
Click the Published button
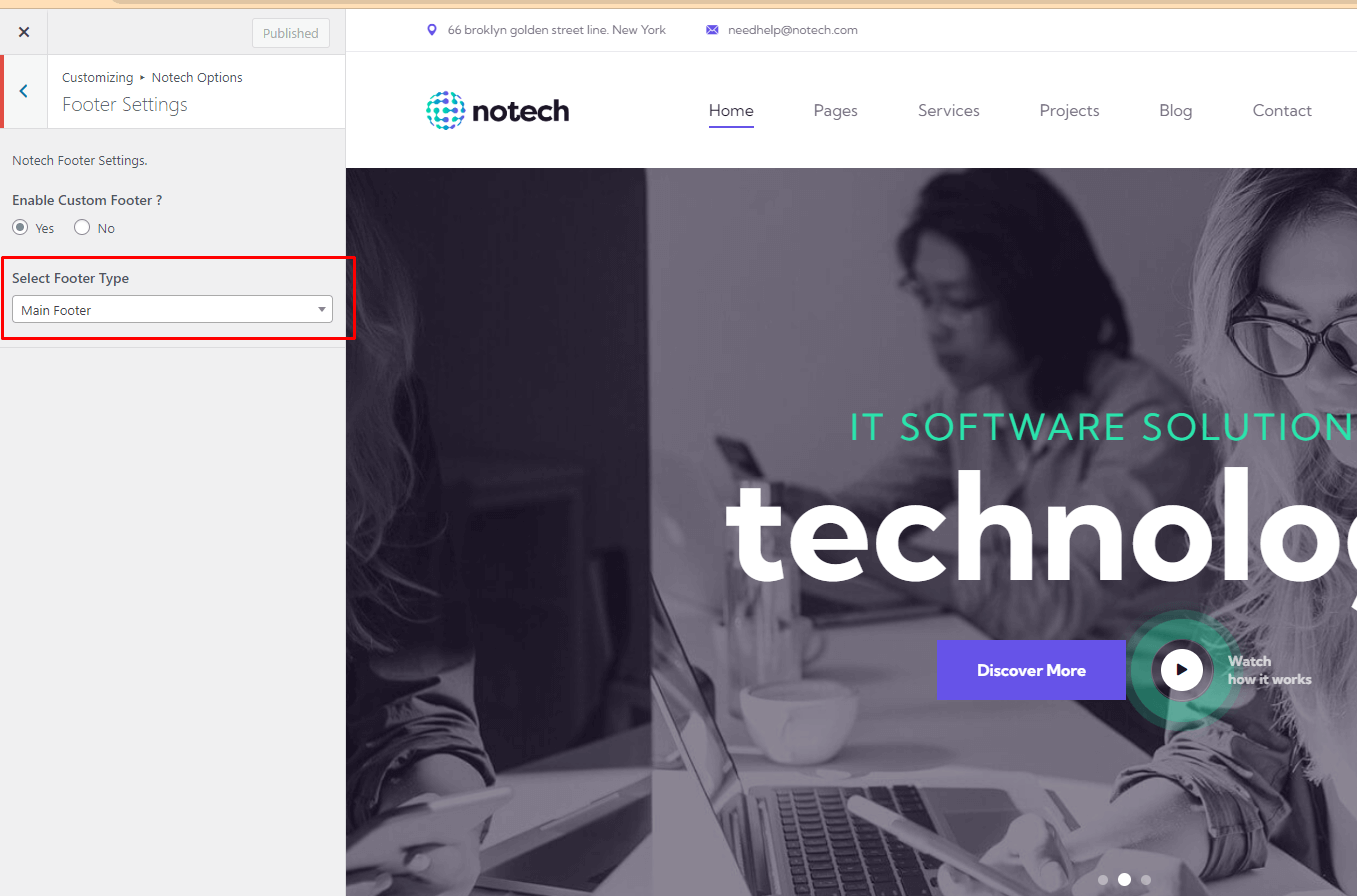click(x=291, y=33)
